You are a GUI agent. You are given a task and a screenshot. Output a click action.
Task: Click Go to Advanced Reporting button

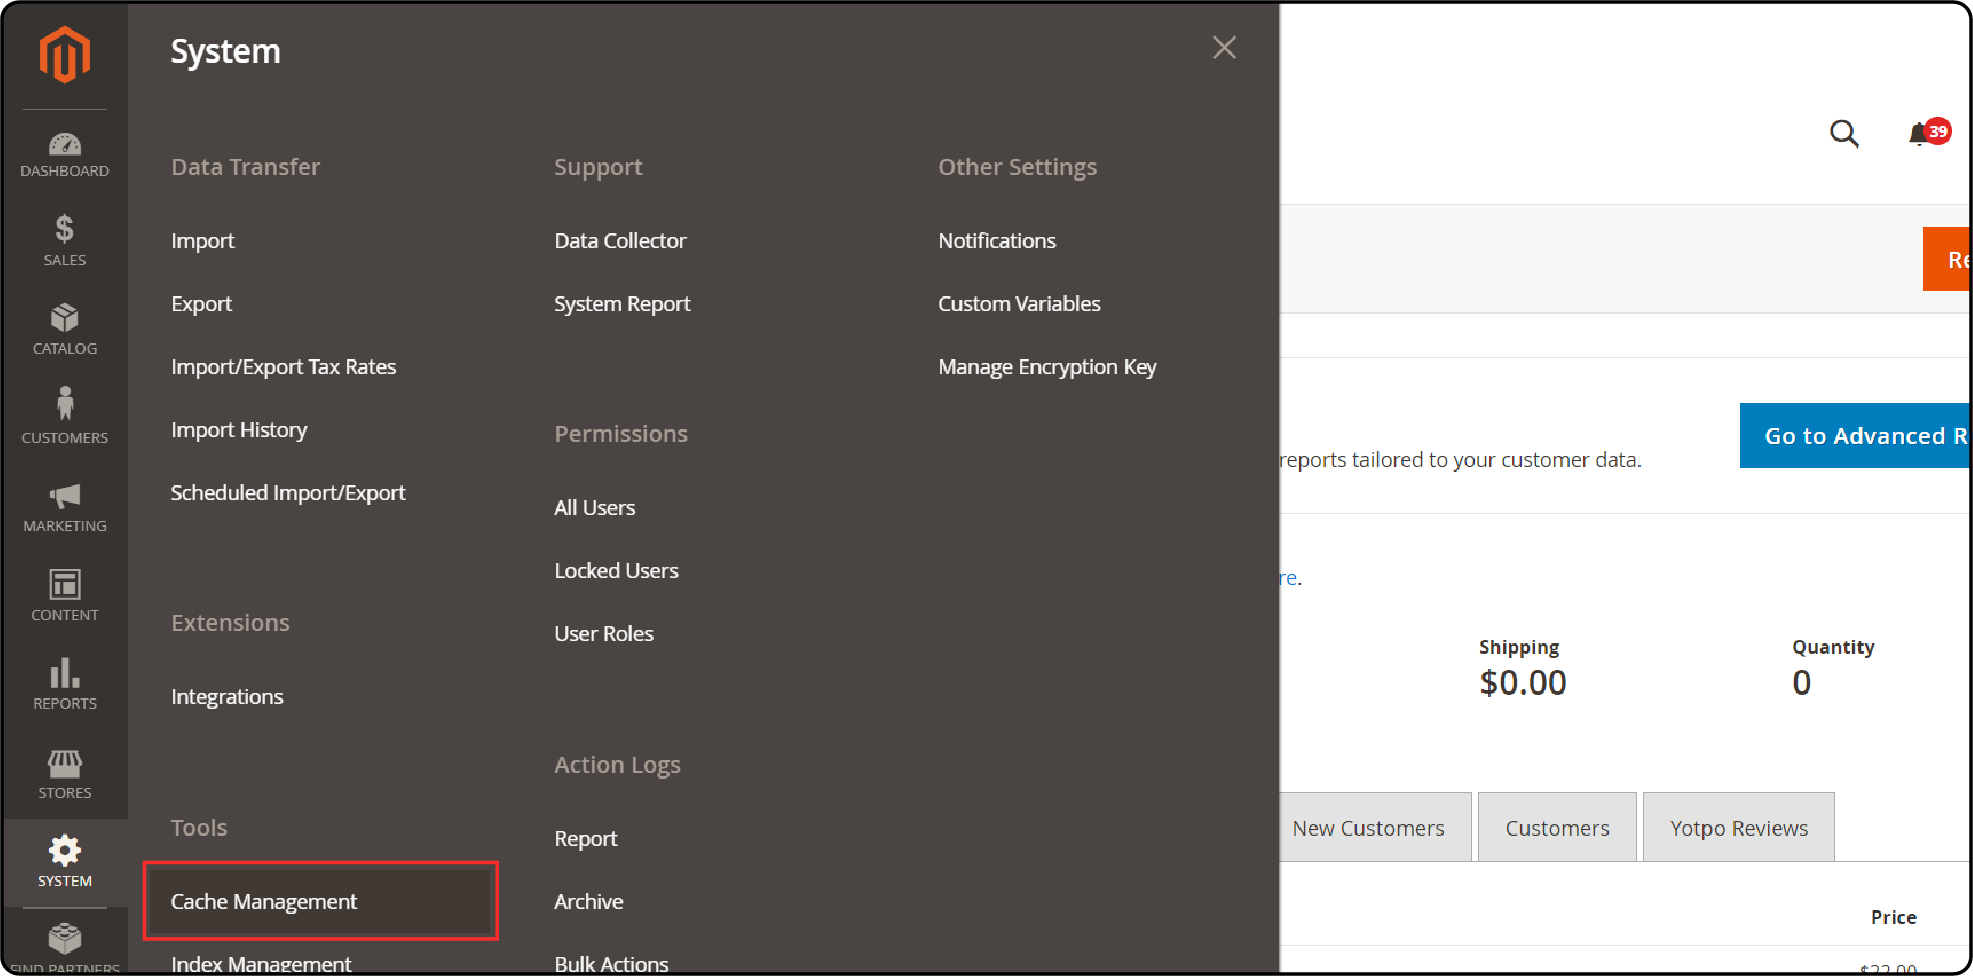1855,436
